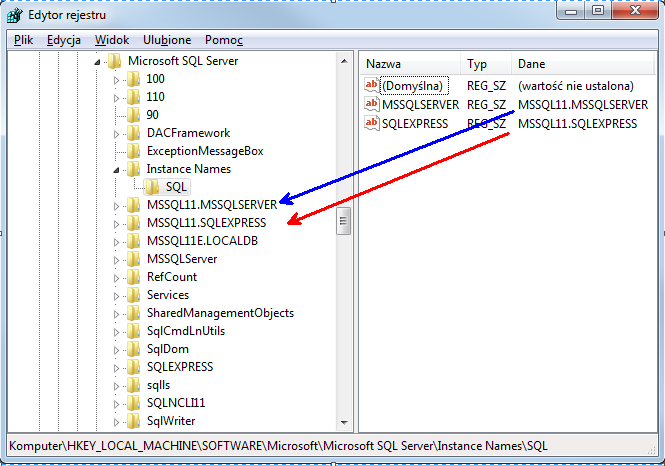
Task: Click the tree scrollbar down arrow
Action: click(x=344, y=423)
